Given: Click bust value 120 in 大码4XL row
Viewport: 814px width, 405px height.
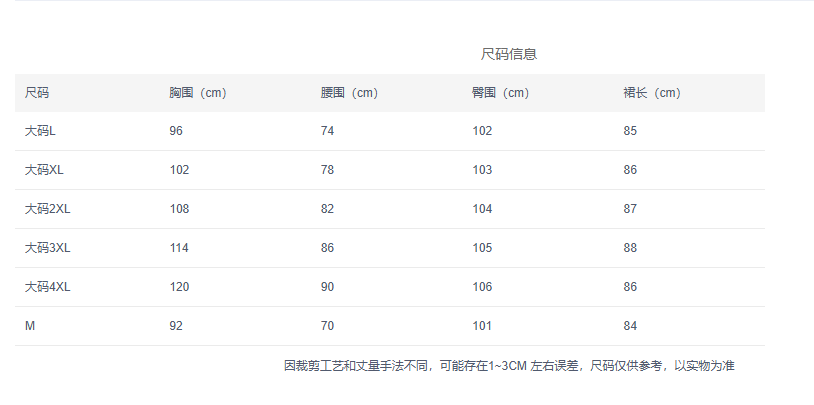Looking at the screenshot, I should tap(179, 287).
